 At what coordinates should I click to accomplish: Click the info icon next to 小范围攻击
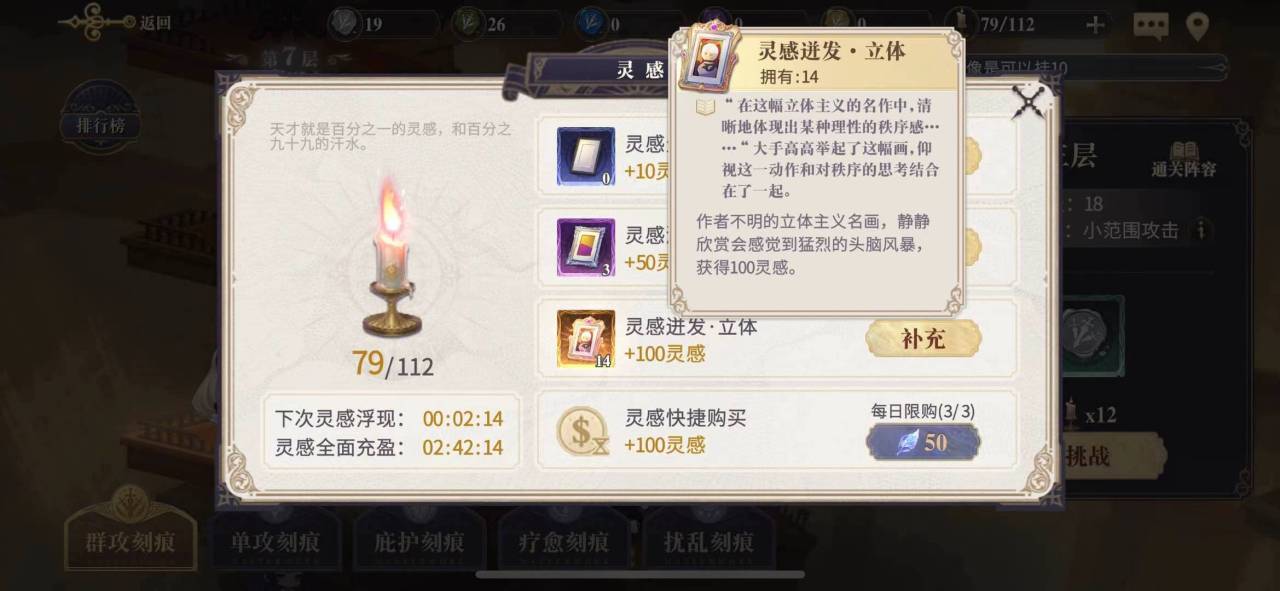1199,230
